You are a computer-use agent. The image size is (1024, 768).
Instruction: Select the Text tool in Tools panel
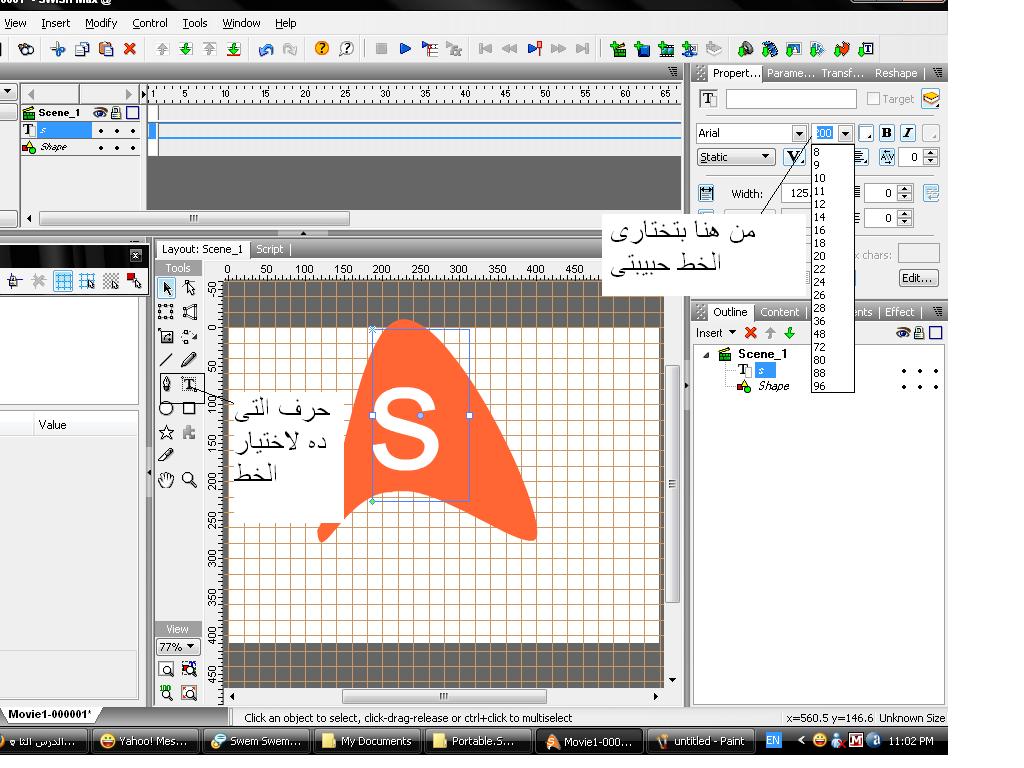pyautogui.click(x=189, y=384)
